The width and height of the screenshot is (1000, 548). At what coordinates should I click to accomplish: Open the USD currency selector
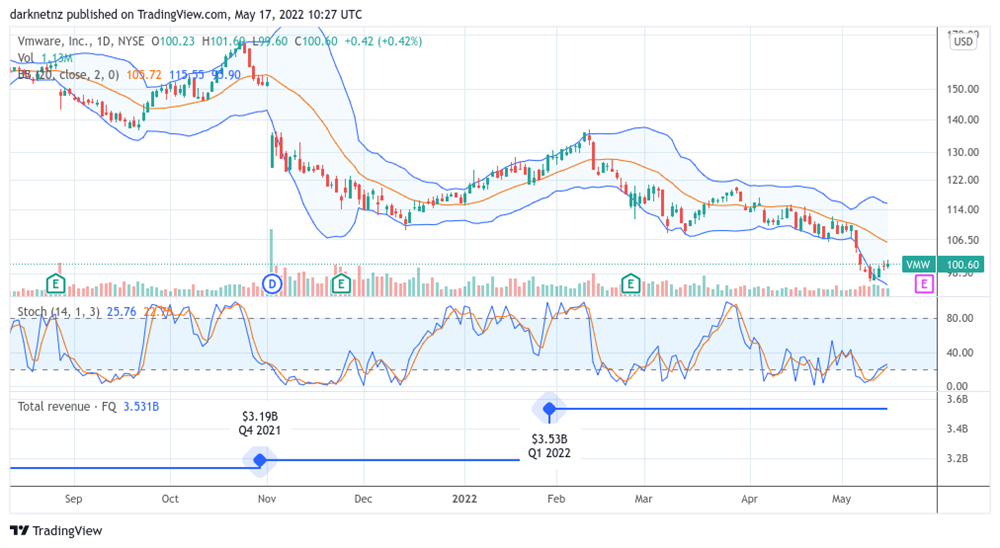963,41
